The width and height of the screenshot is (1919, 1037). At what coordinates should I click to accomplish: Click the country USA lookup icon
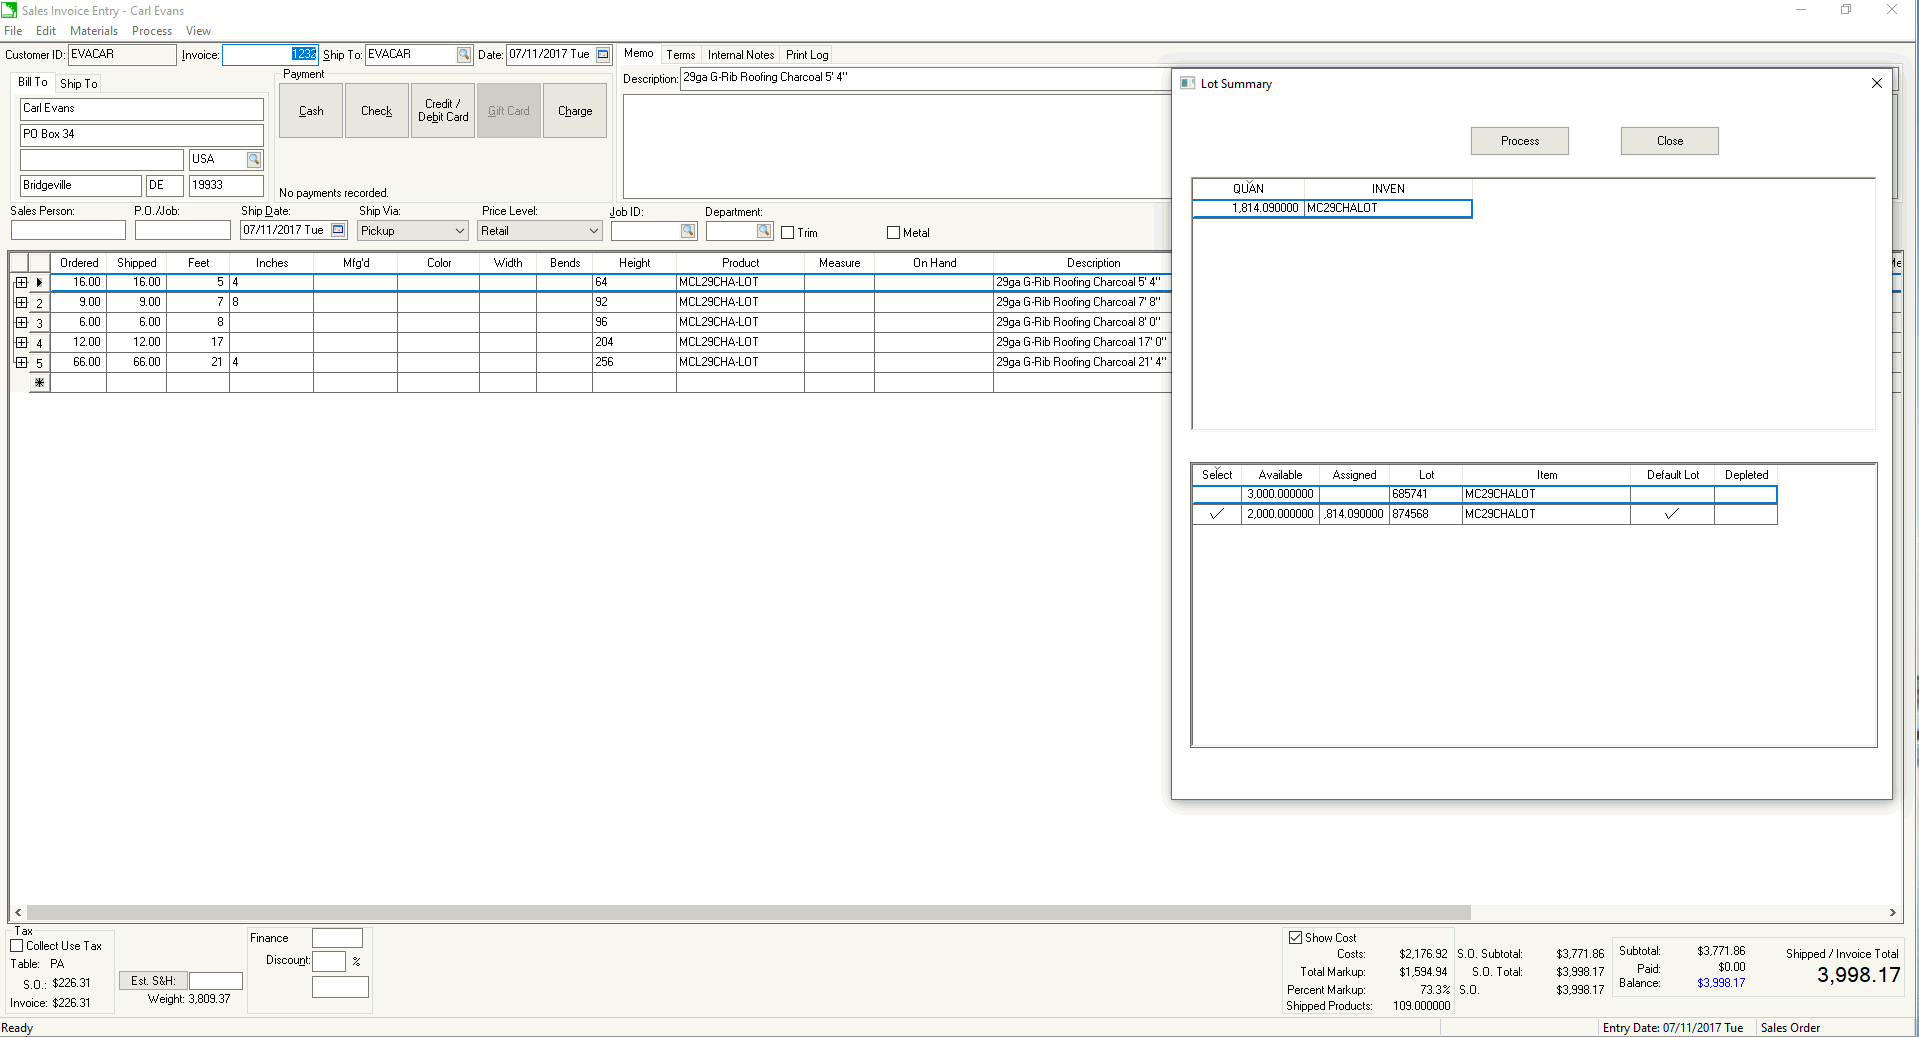[254, 160]
